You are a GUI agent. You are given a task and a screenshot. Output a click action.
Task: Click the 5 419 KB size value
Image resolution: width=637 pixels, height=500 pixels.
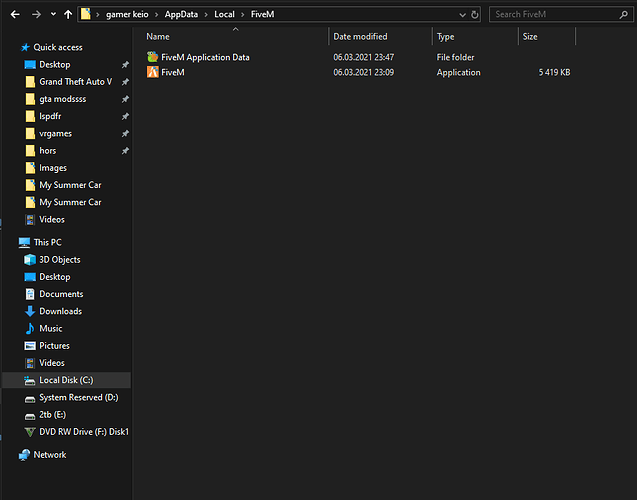click(x=555, y=72)
